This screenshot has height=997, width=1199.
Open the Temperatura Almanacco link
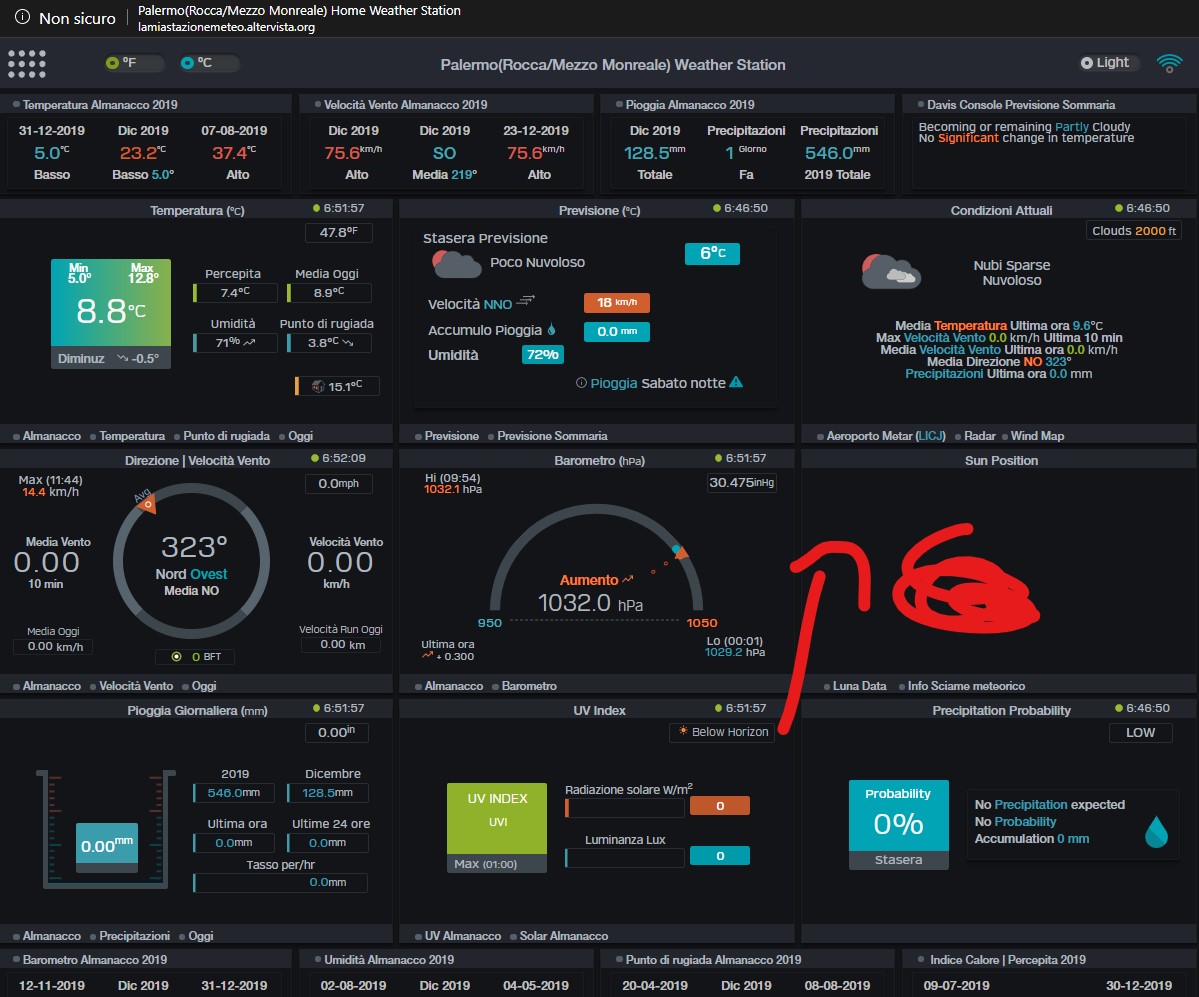pos(51,436)
